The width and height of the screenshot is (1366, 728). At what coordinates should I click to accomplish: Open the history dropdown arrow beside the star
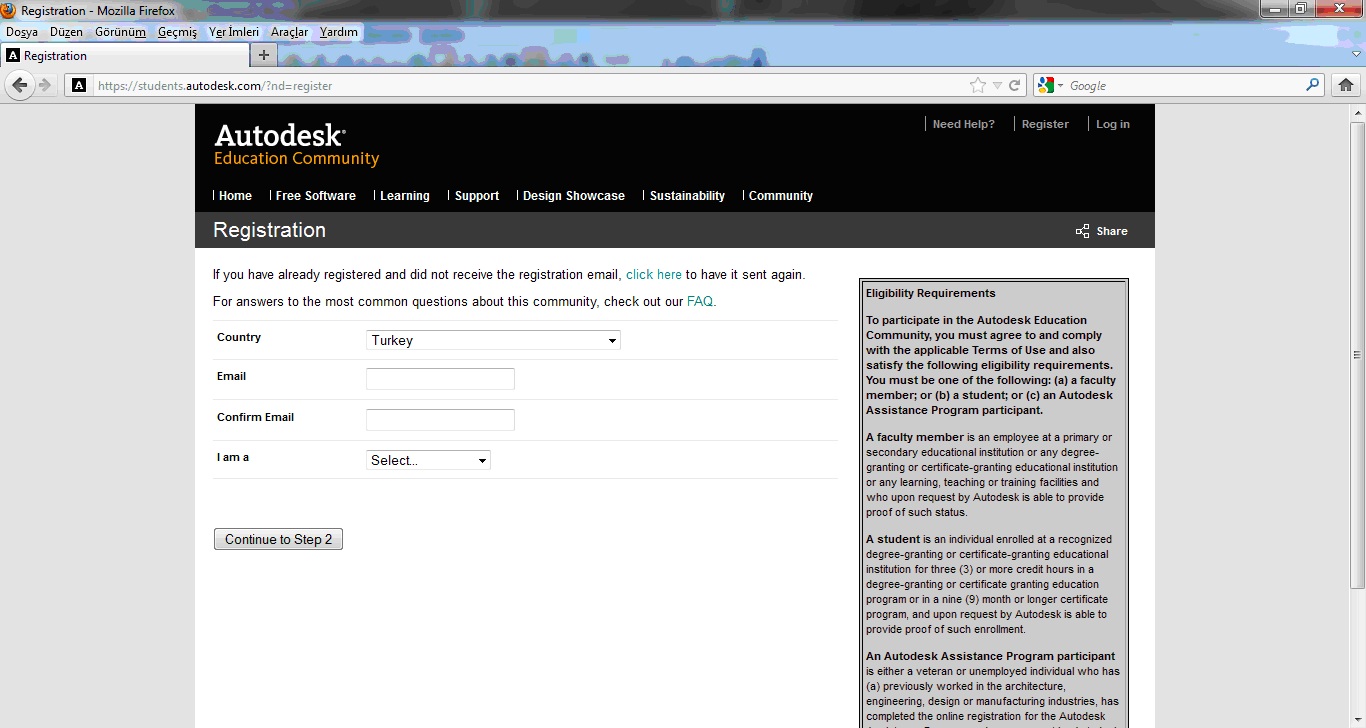click(996, 86)
